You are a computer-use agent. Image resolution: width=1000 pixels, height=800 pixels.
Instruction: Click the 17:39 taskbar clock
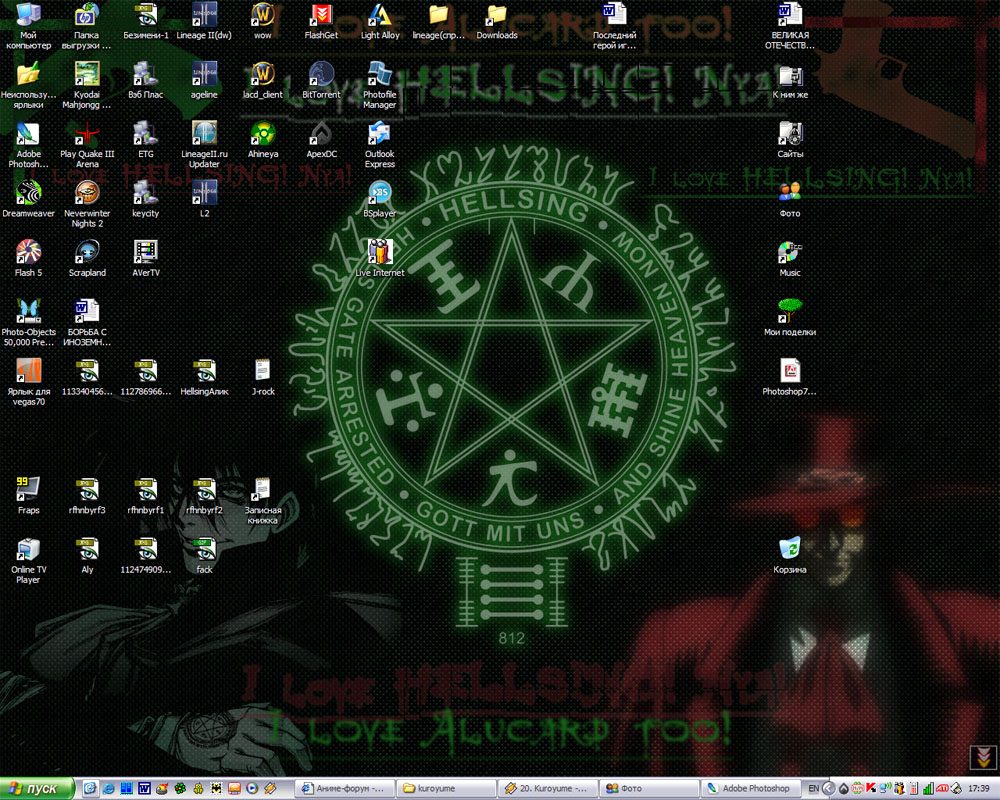[978, 789]
